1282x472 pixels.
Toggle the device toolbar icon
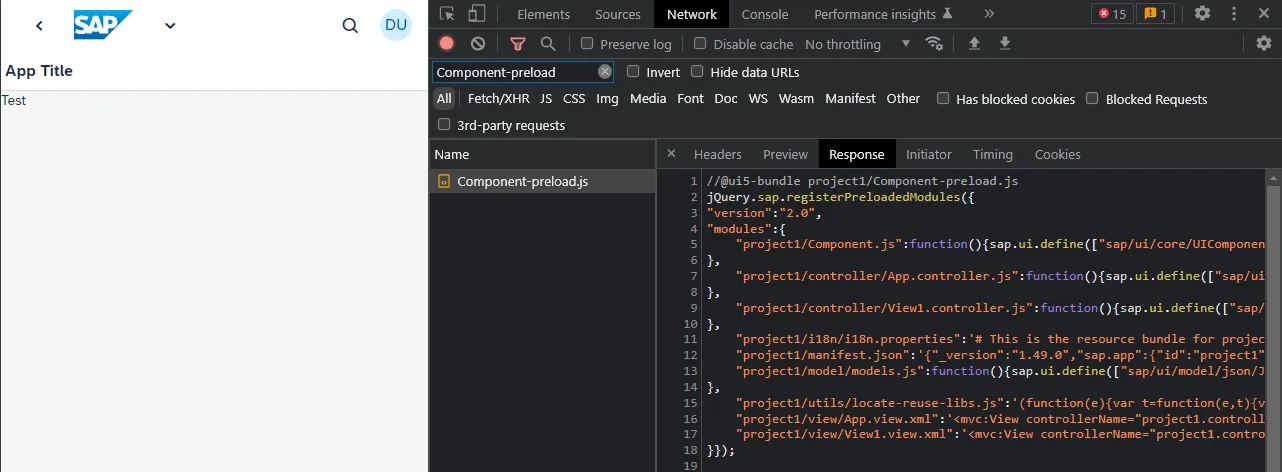477,14
